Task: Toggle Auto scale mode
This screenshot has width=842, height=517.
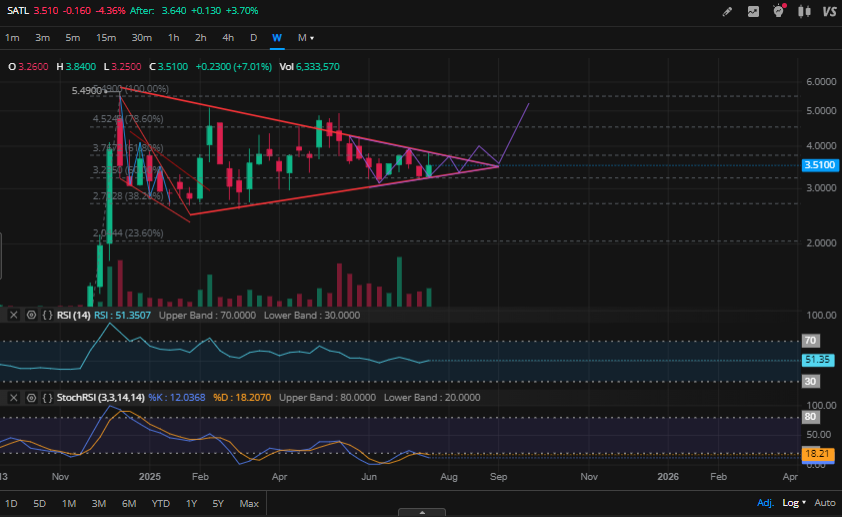Action: click(825, 503)
